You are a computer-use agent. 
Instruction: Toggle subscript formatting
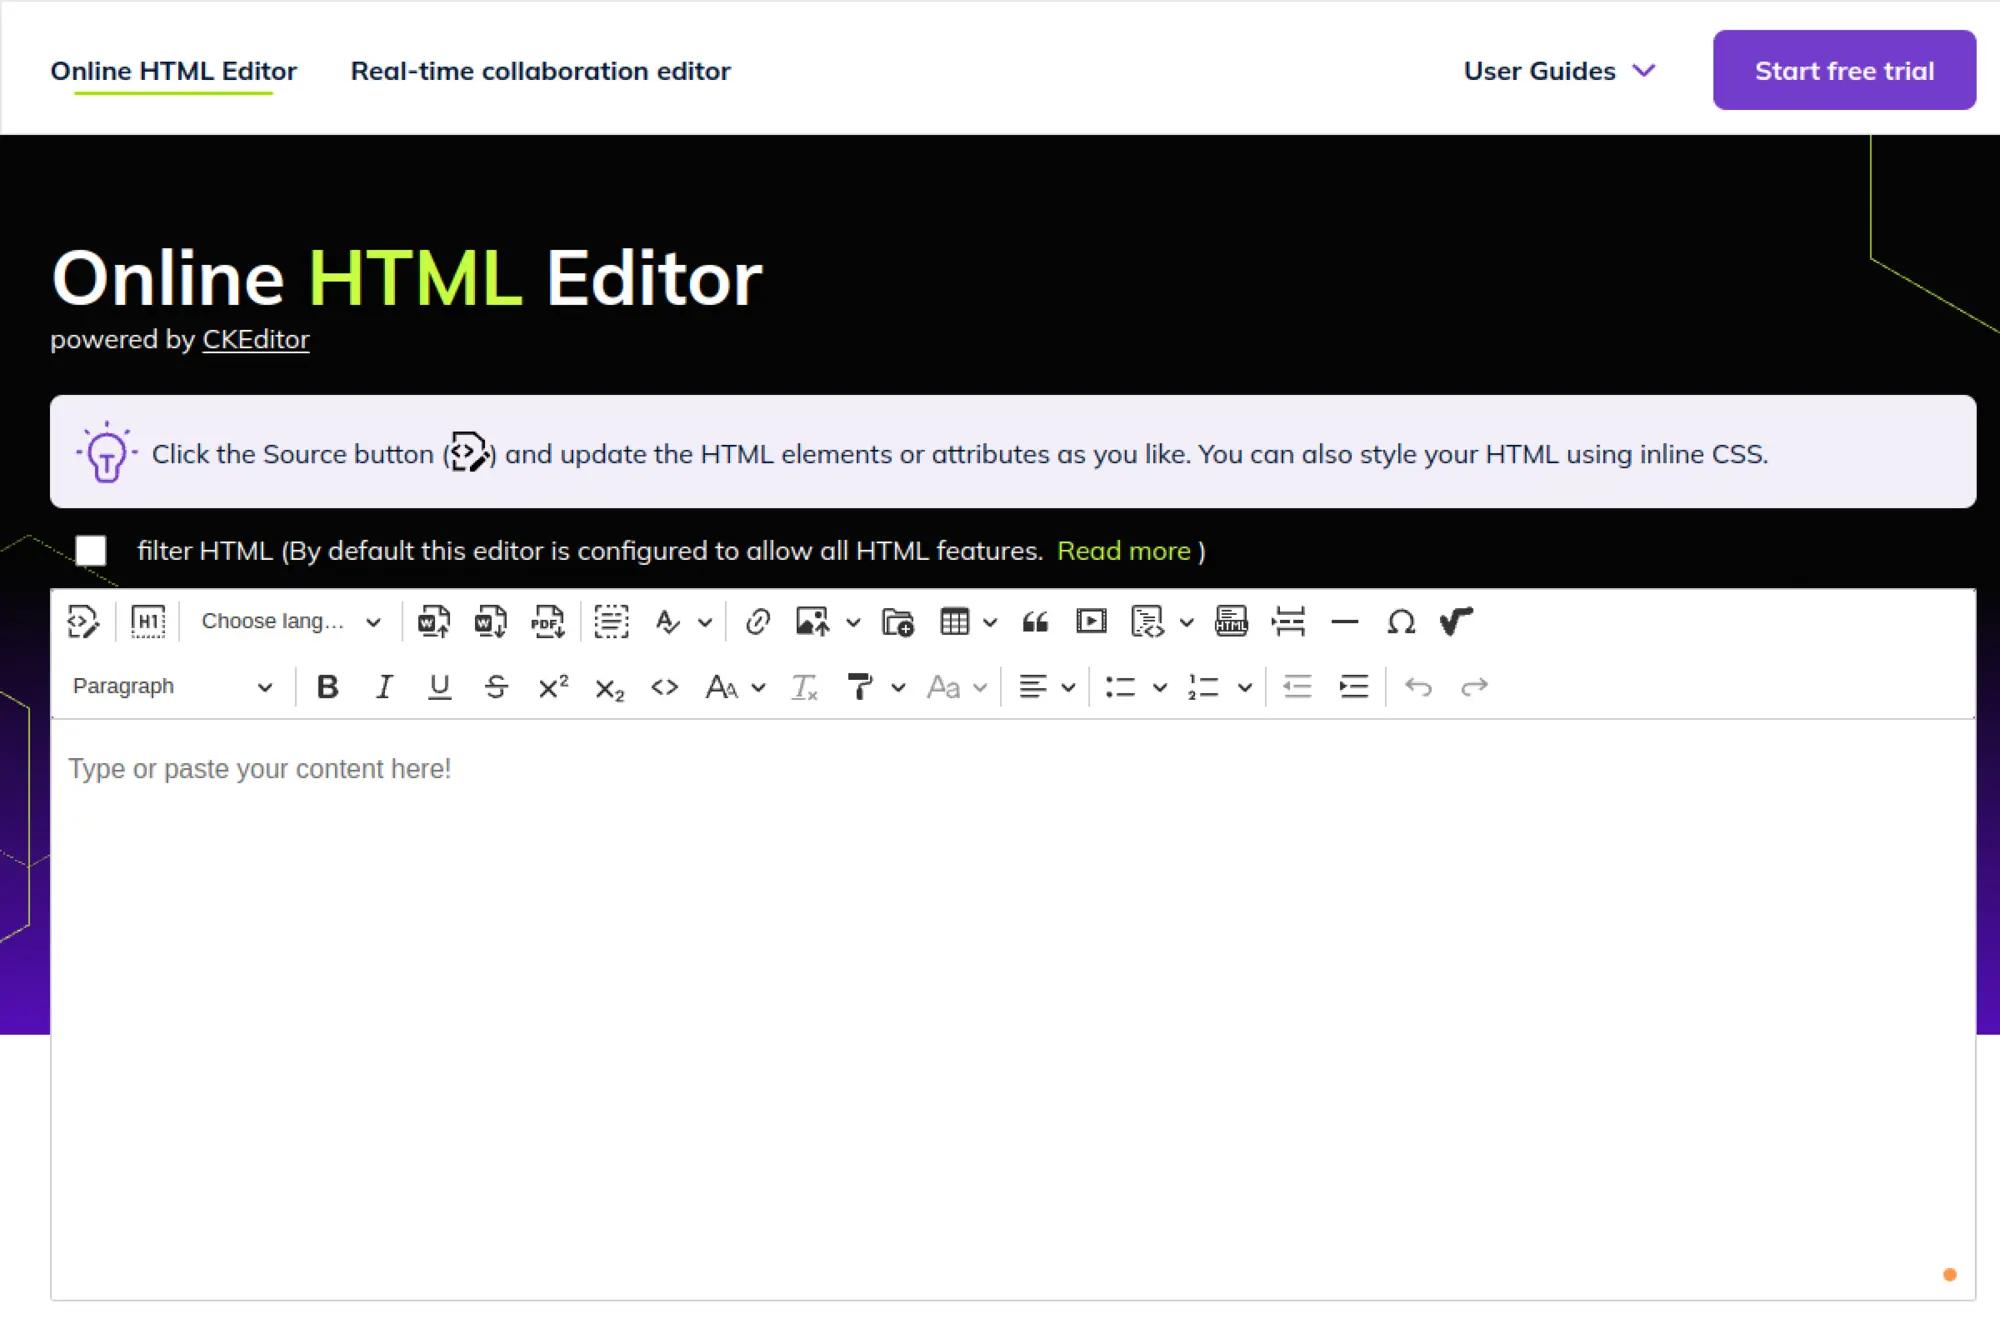pyautogui.click(x=608, y=686)
